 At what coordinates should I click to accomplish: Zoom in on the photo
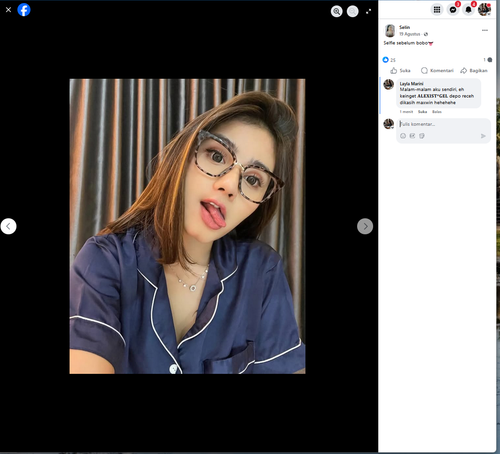coord(337,11)
